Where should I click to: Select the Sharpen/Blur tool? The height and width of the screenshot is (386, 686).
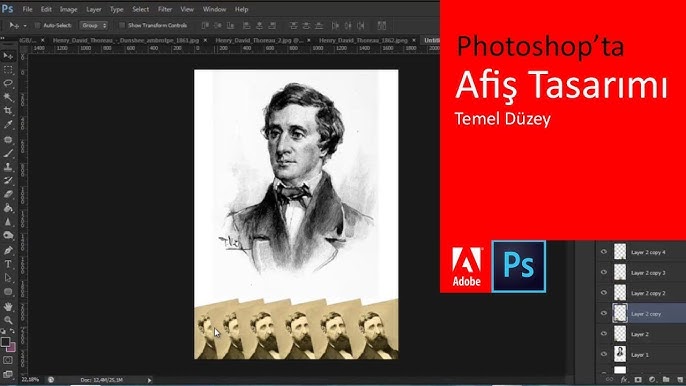pos(8,222)
